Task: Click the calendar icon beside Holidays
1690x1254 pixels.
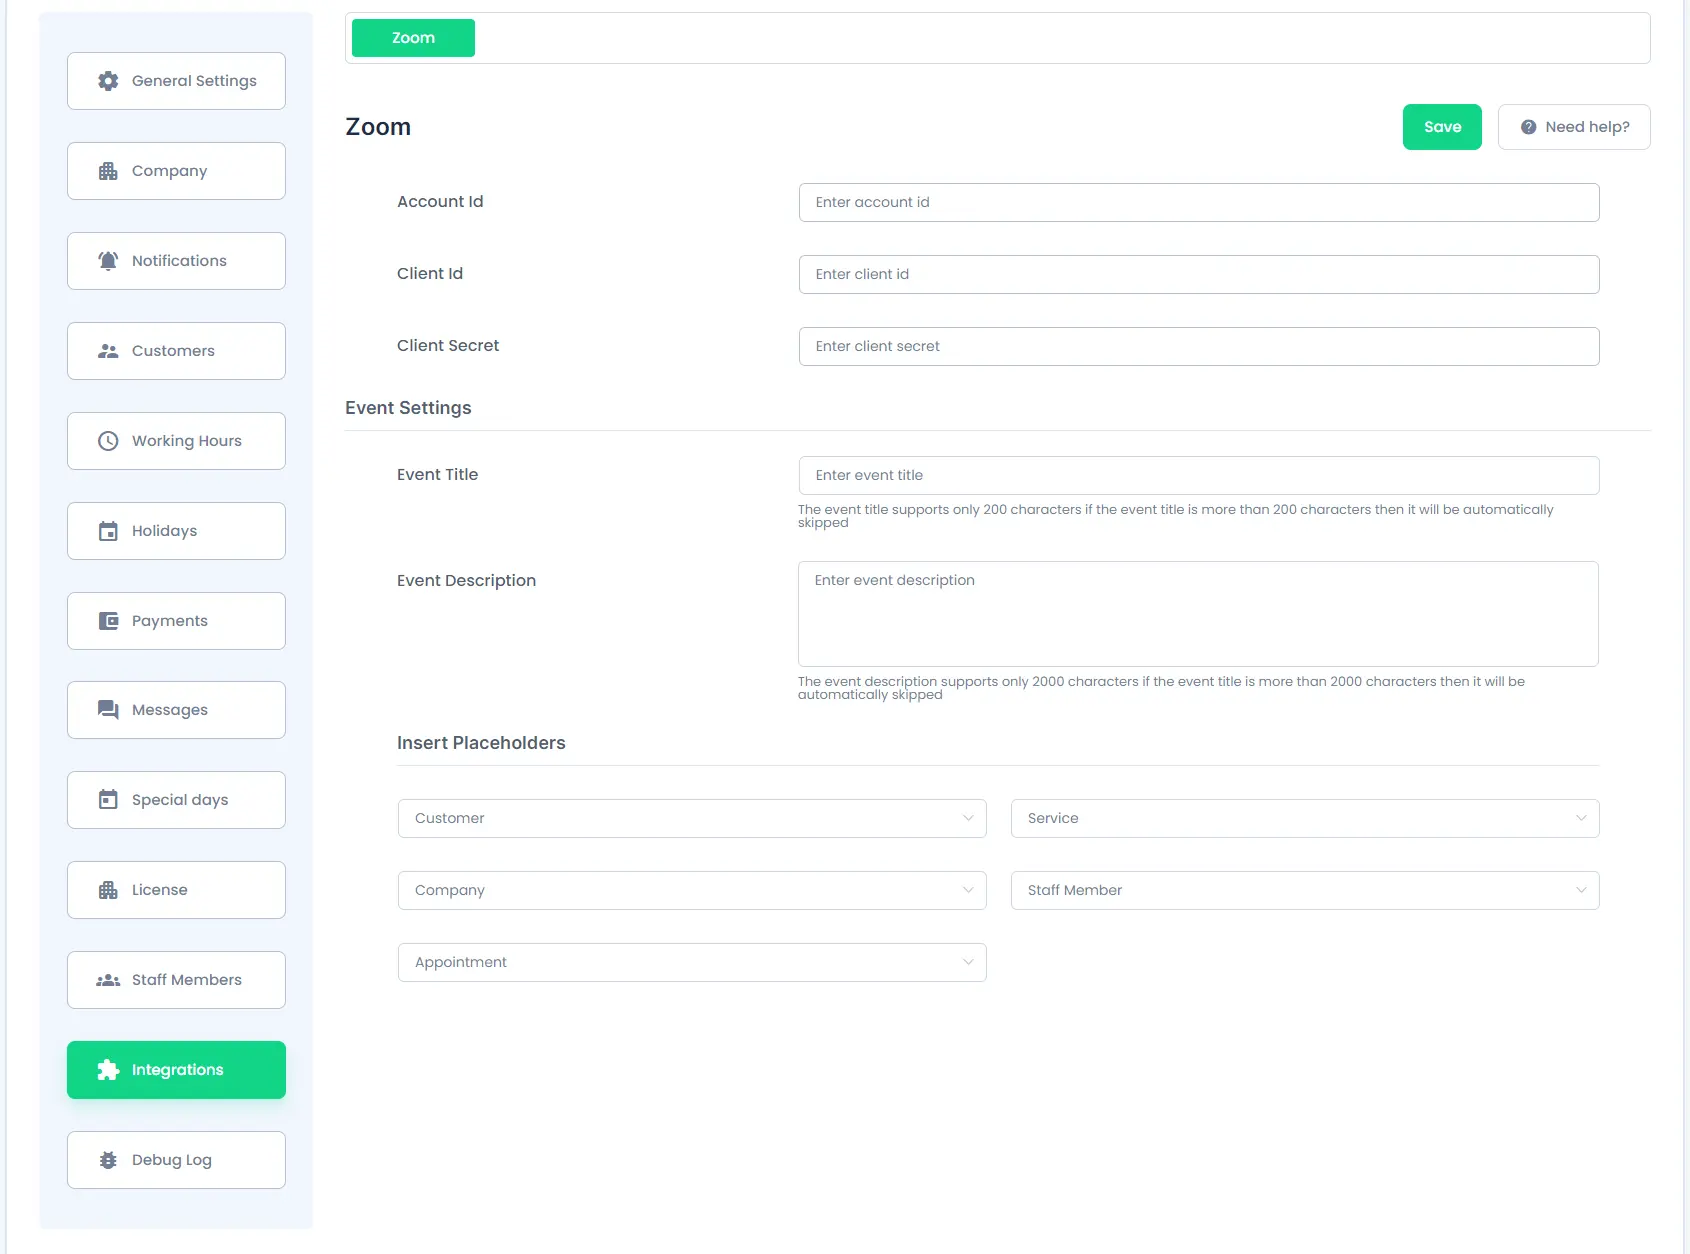Action: coord(108,531)
